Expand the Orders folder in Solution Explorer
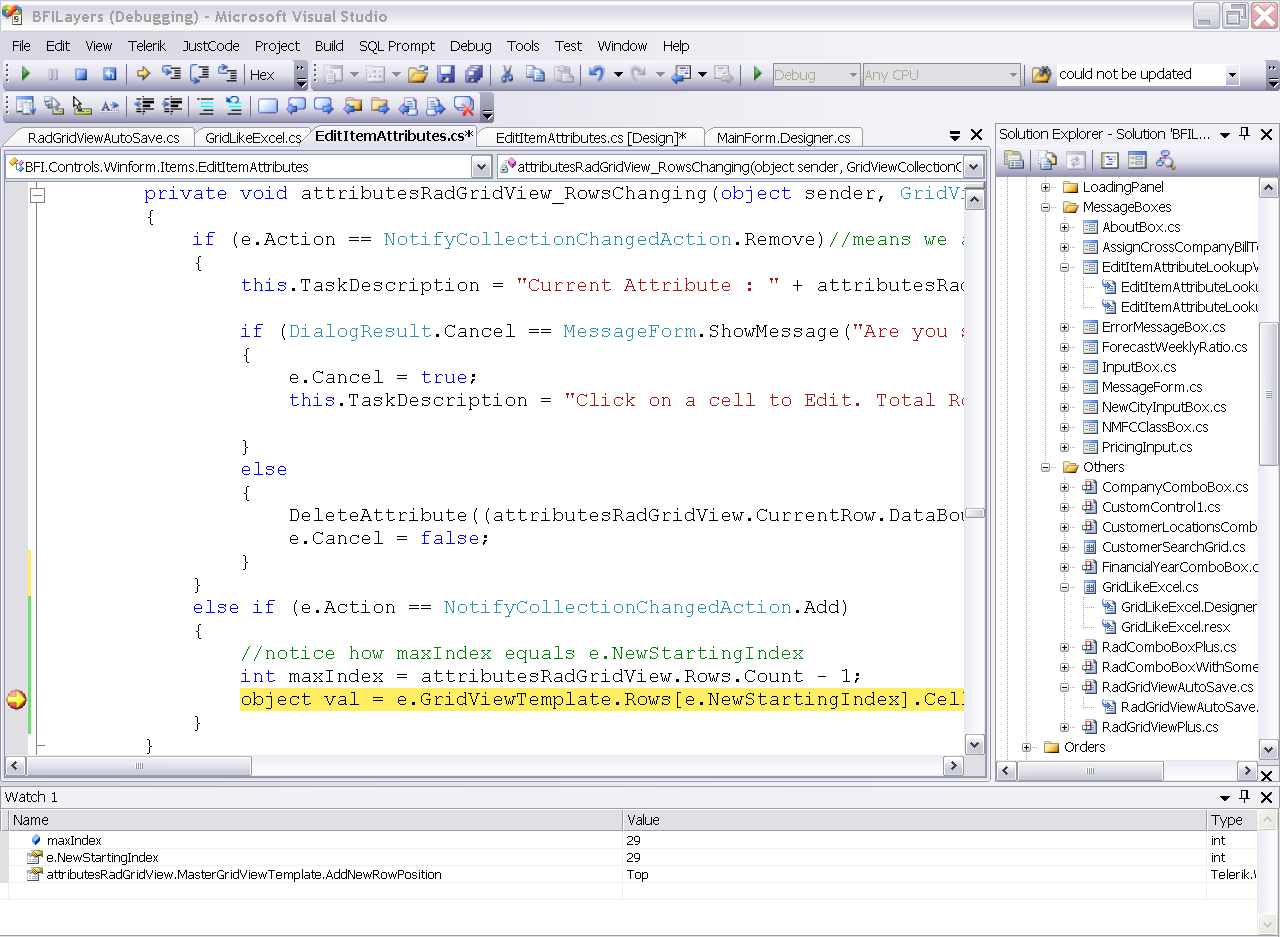 pos(1026,747)
